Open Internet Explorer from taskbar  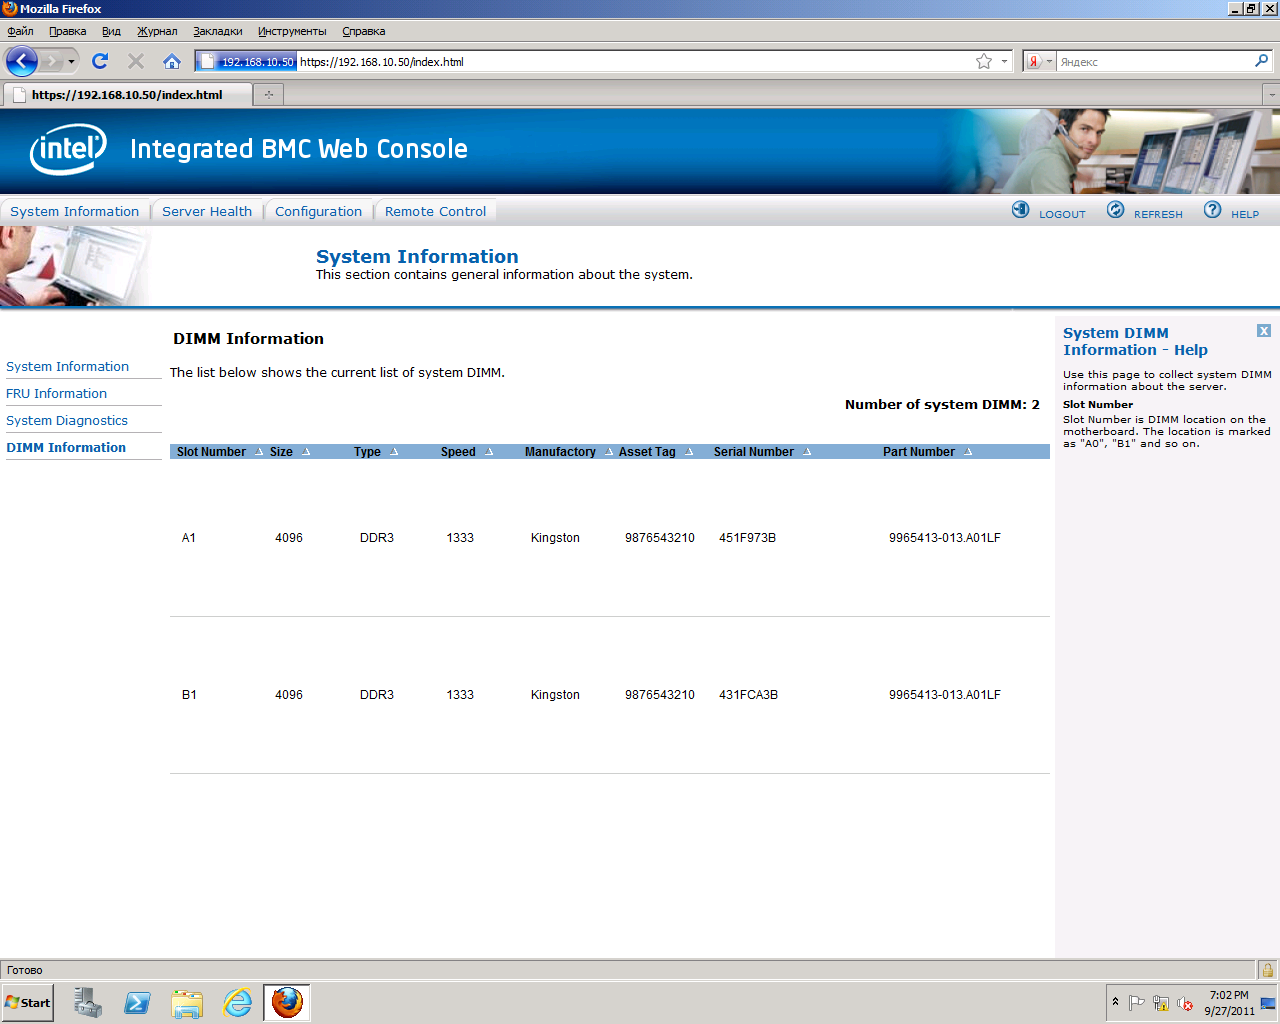[237, 1002]
